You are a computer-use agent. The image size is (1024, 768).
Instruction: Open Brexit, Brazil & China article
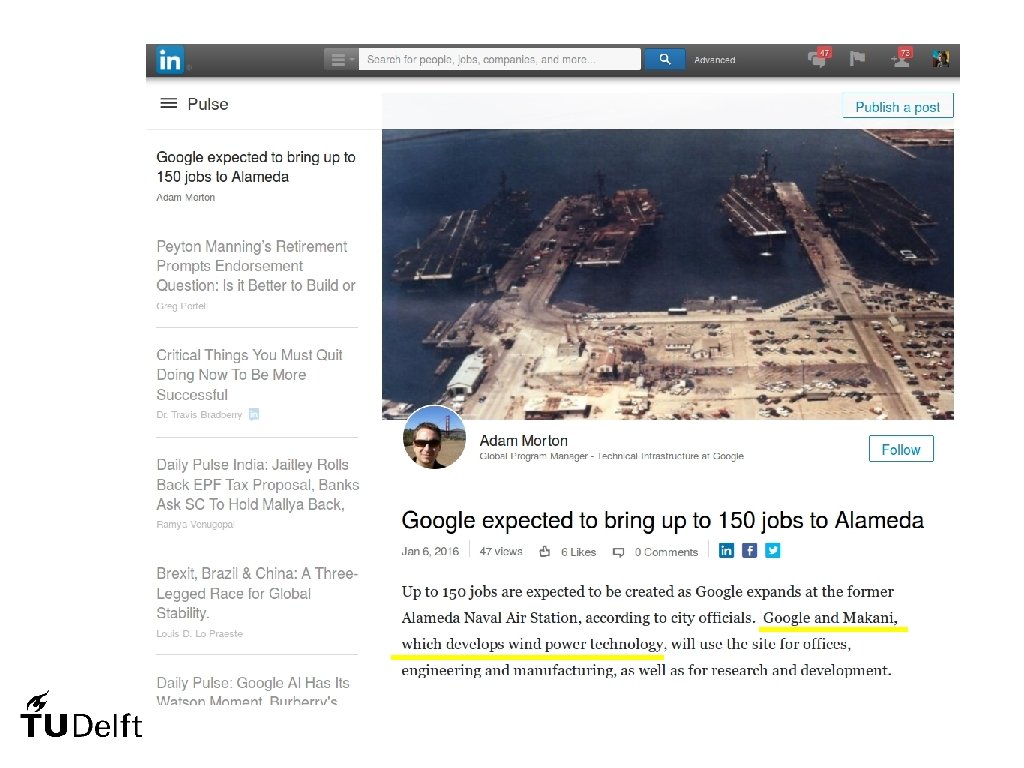(257, 593)
